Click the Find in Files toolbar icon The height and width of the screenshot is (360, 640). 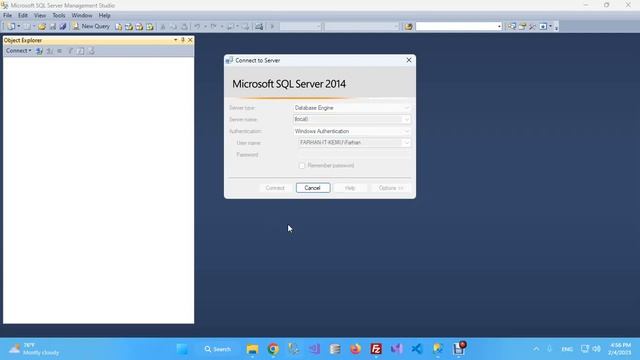pyautogui.click(x=408, y=27)
